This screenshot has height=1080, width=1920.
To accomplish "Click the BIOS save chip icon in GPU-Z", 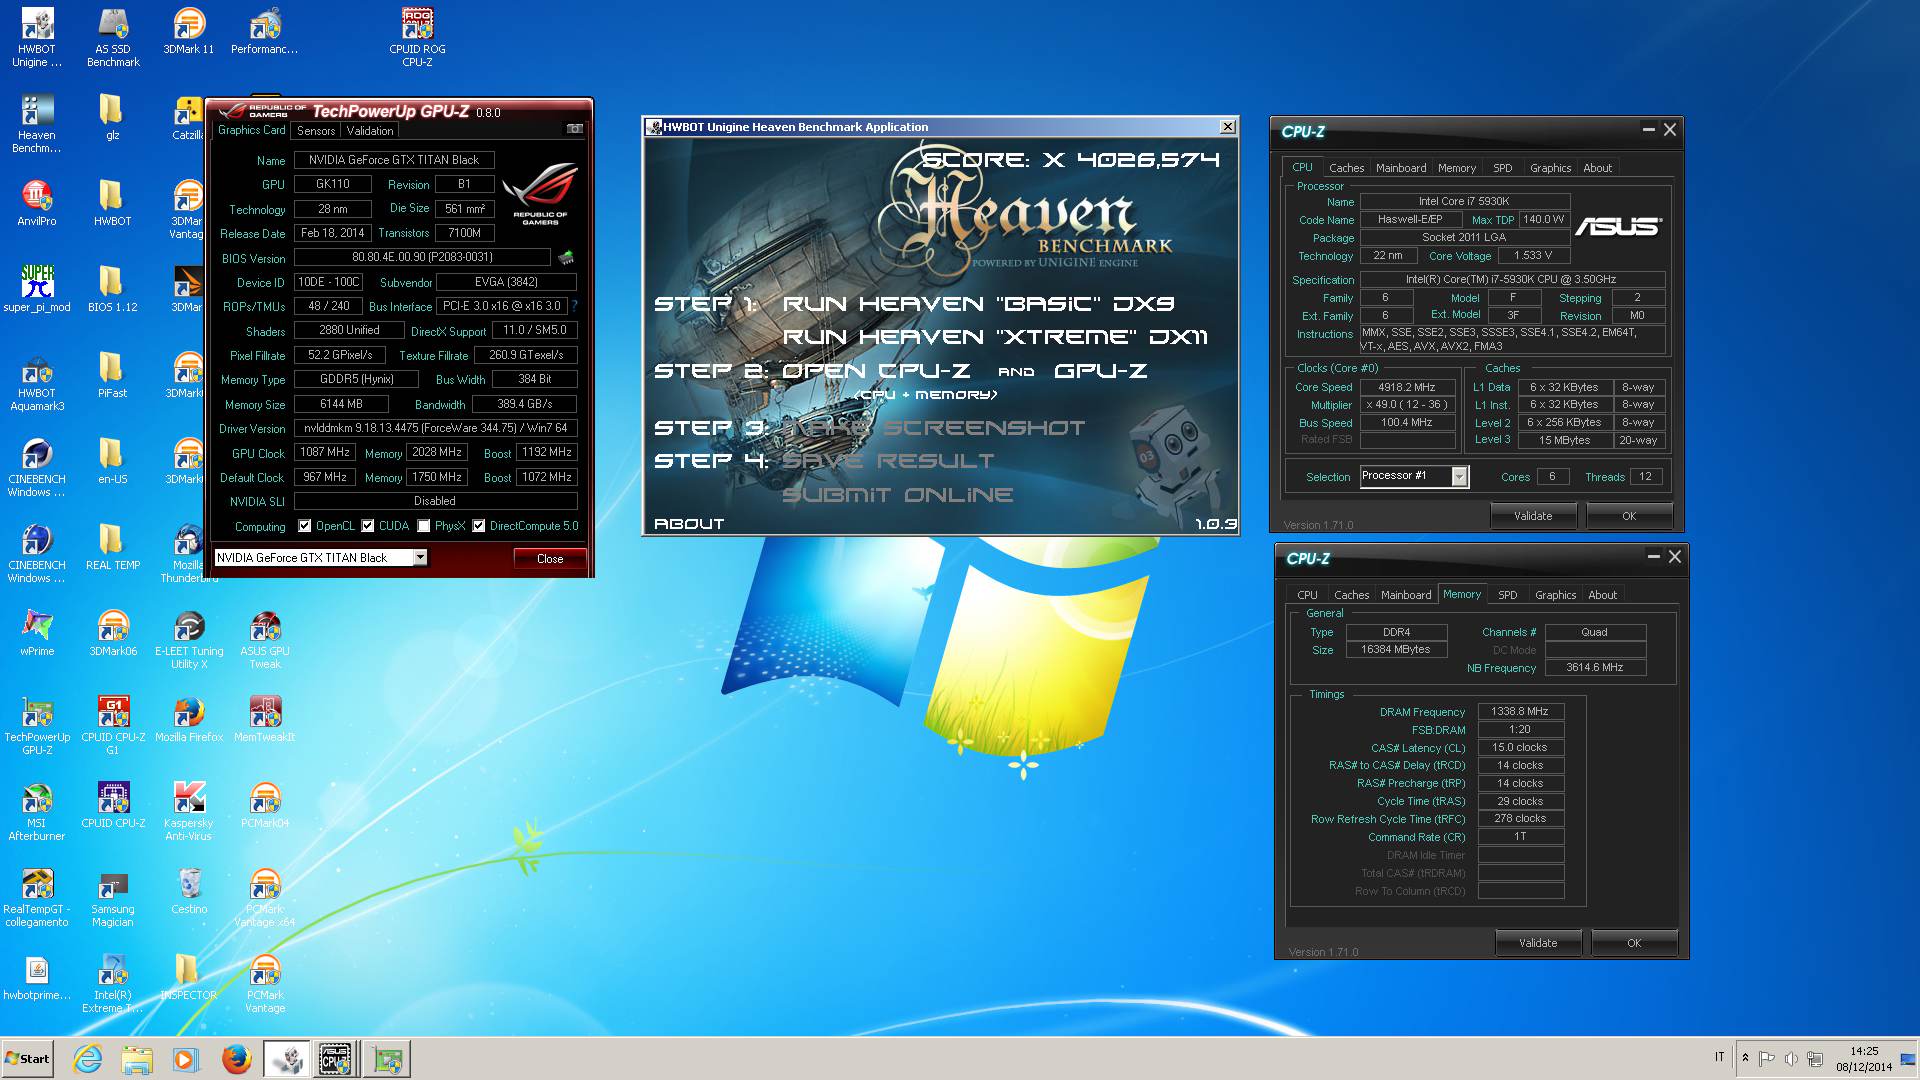I will click(566, 257).
